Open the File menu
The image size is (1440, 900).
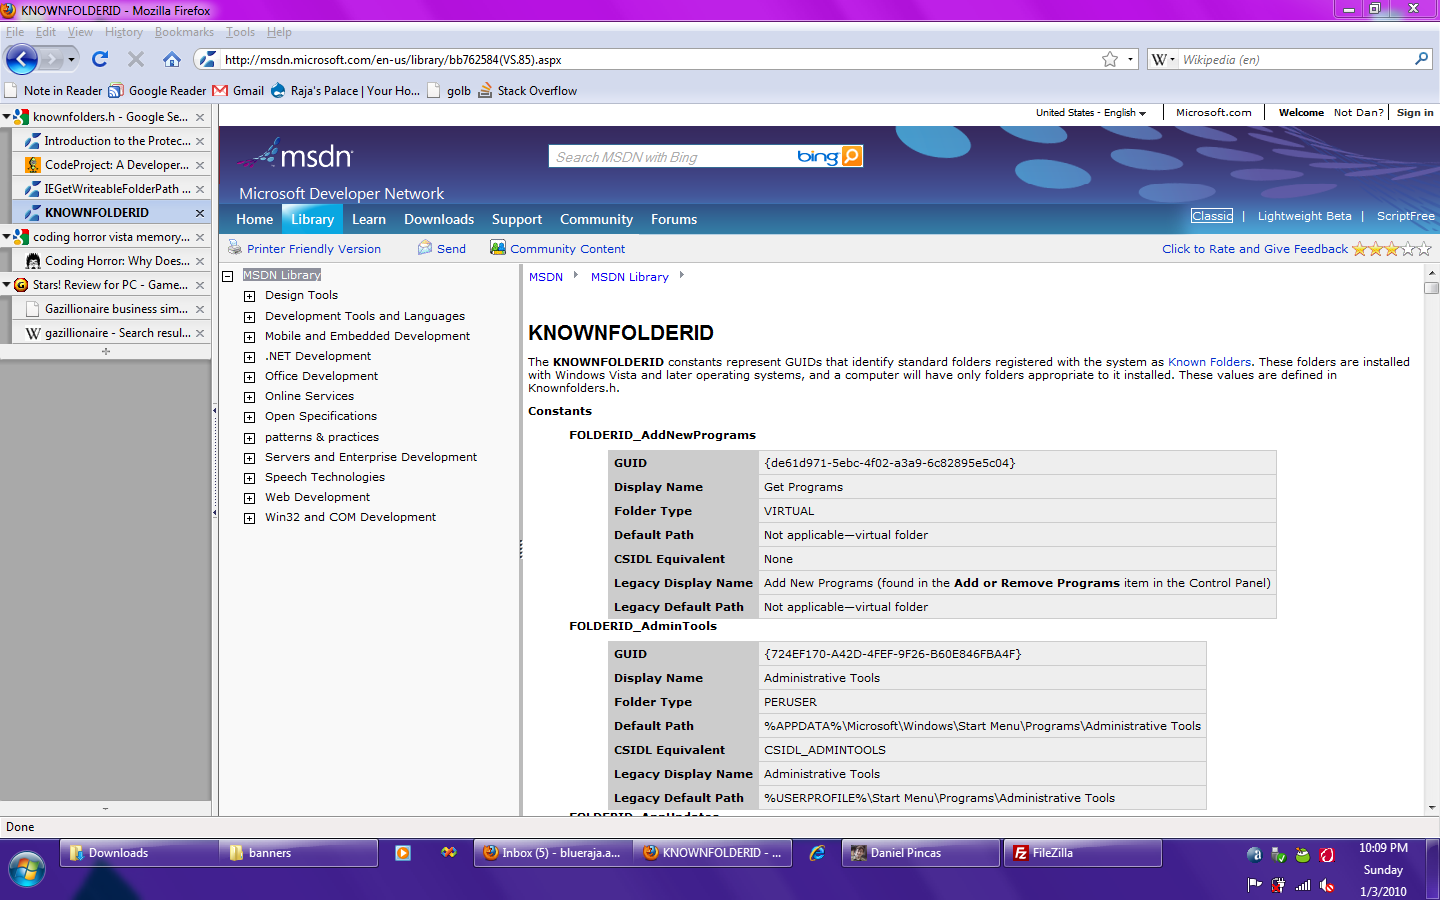tap(15, 32)
